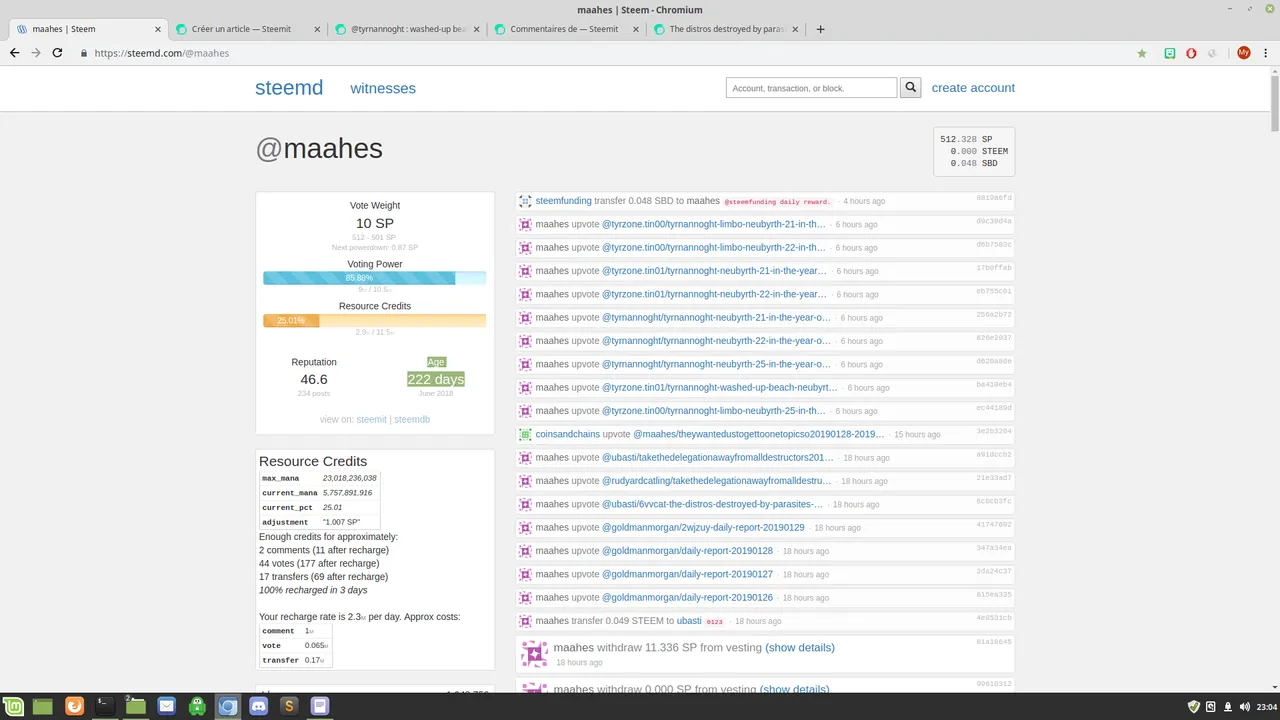Viewport: 1280px width, 720px height.
Task: Click the '512.328 SP' balance
Action: point(966,139)
